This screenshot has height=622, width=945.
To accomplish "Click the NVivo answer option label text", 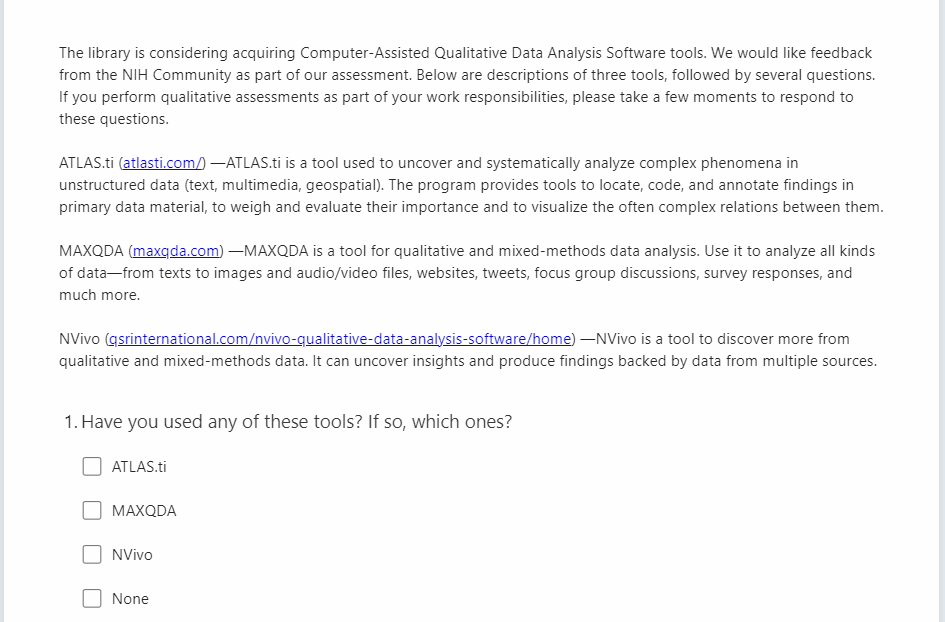I will click(x=132, y=555).
